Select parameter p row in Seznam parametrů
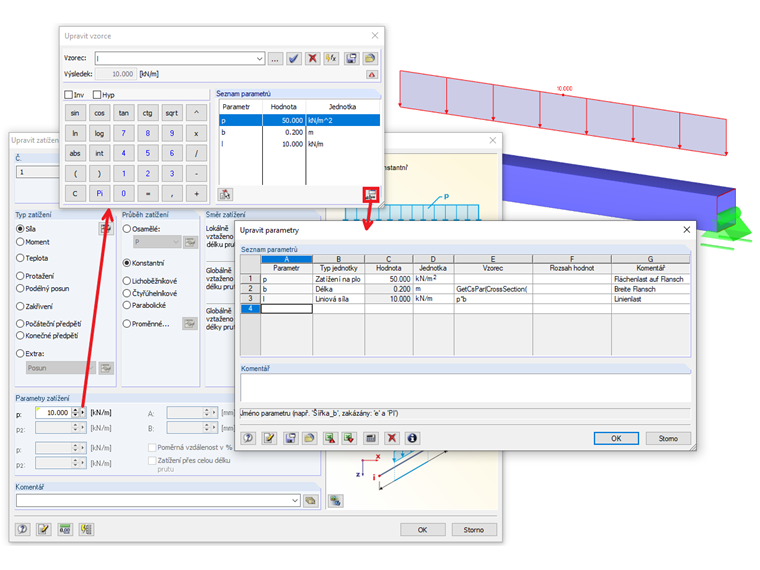Viewport: 760px width, 570px height. pyautogui.click(x=300, y=120)
